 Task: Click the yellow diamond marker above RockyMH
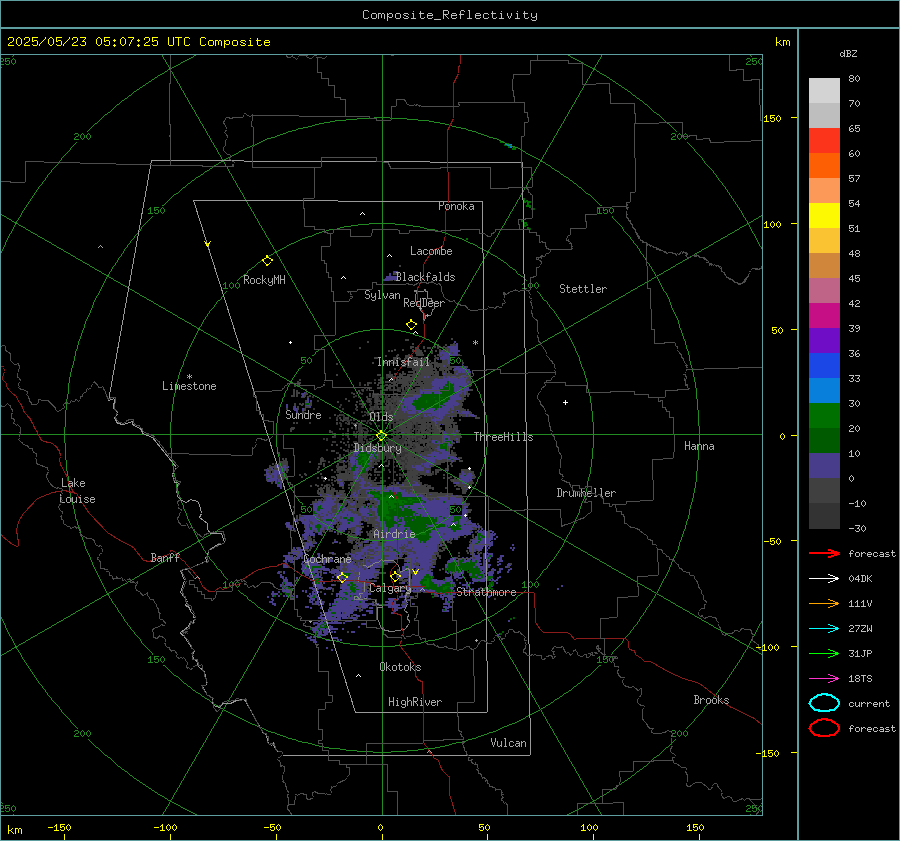tap(267, 261)
